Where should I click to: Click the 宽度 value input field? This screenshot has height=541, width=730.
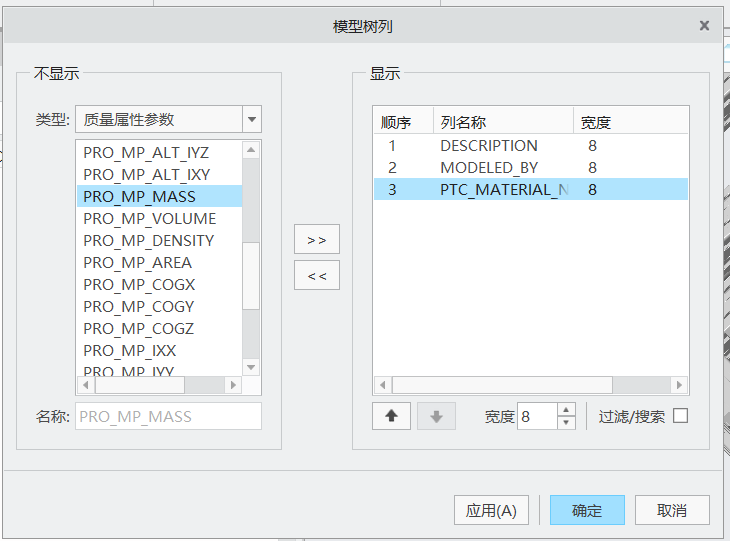537,416
